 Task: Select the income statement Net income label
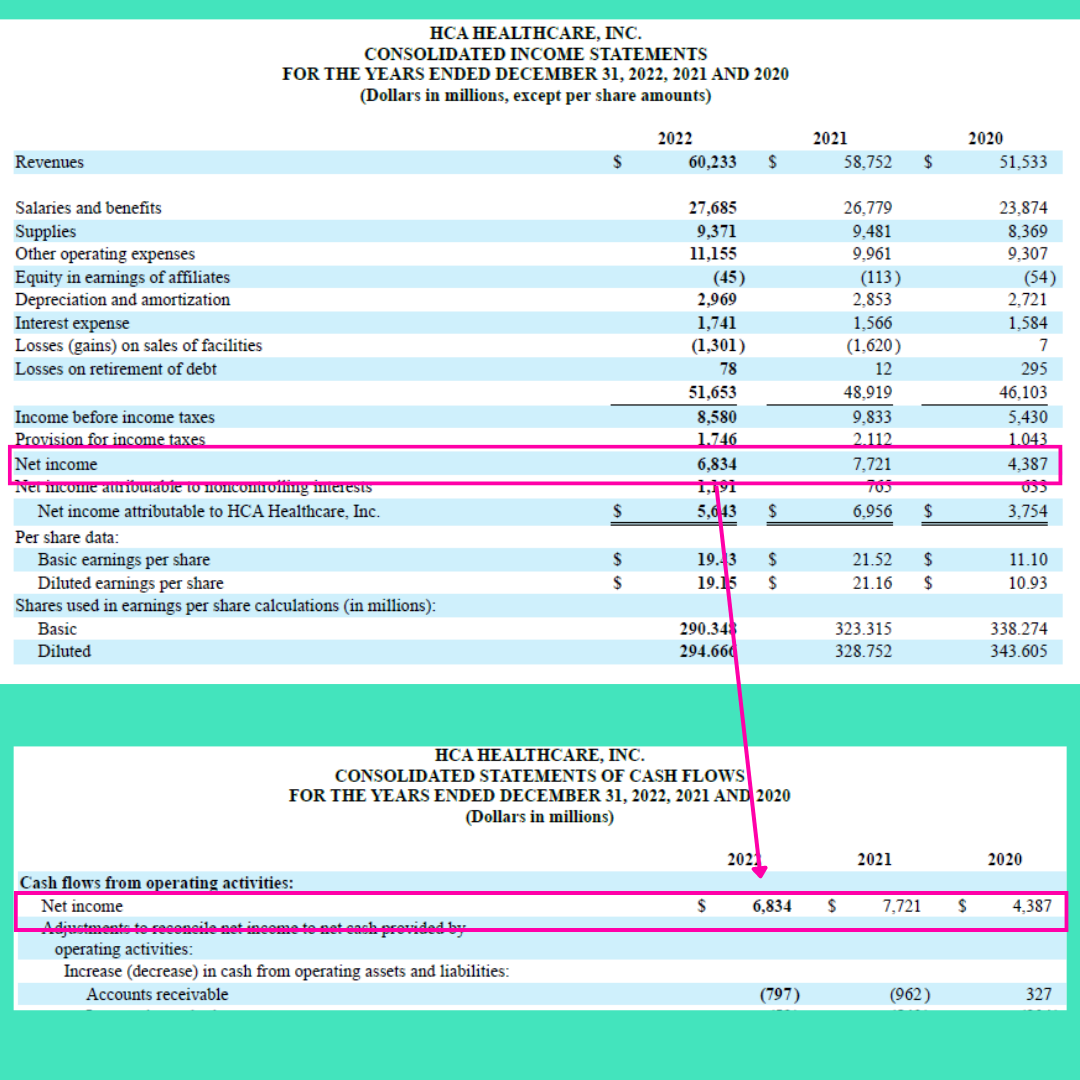[56, 465]
